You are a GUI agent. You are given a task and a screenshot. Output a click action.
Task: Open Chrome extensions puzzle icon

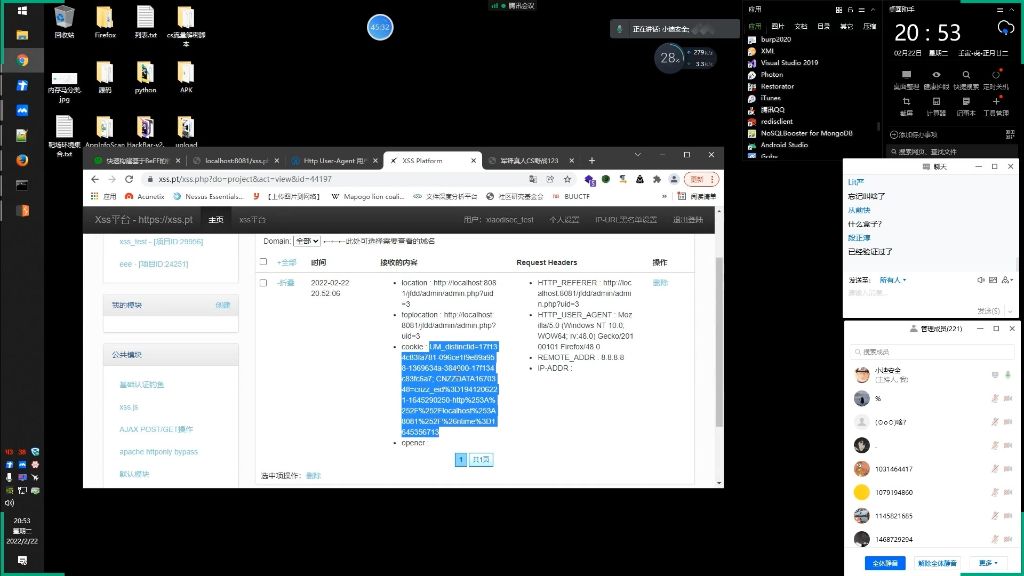click(x=657, y=179)
